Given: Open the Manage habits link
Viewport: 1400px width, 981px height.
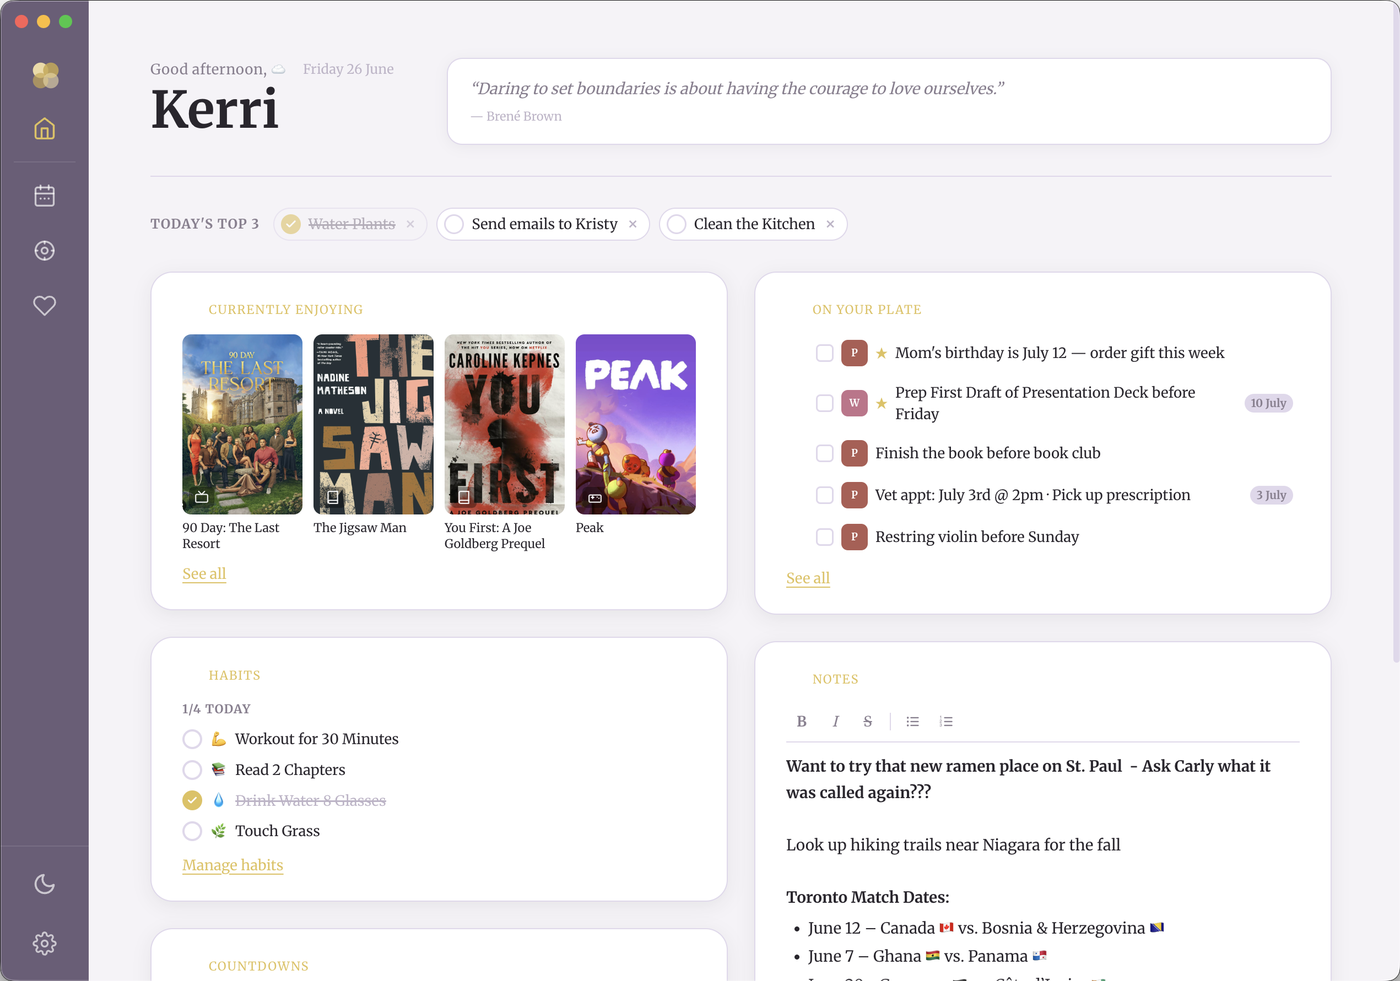Looking at the screenshot, I should pos(233,865).
